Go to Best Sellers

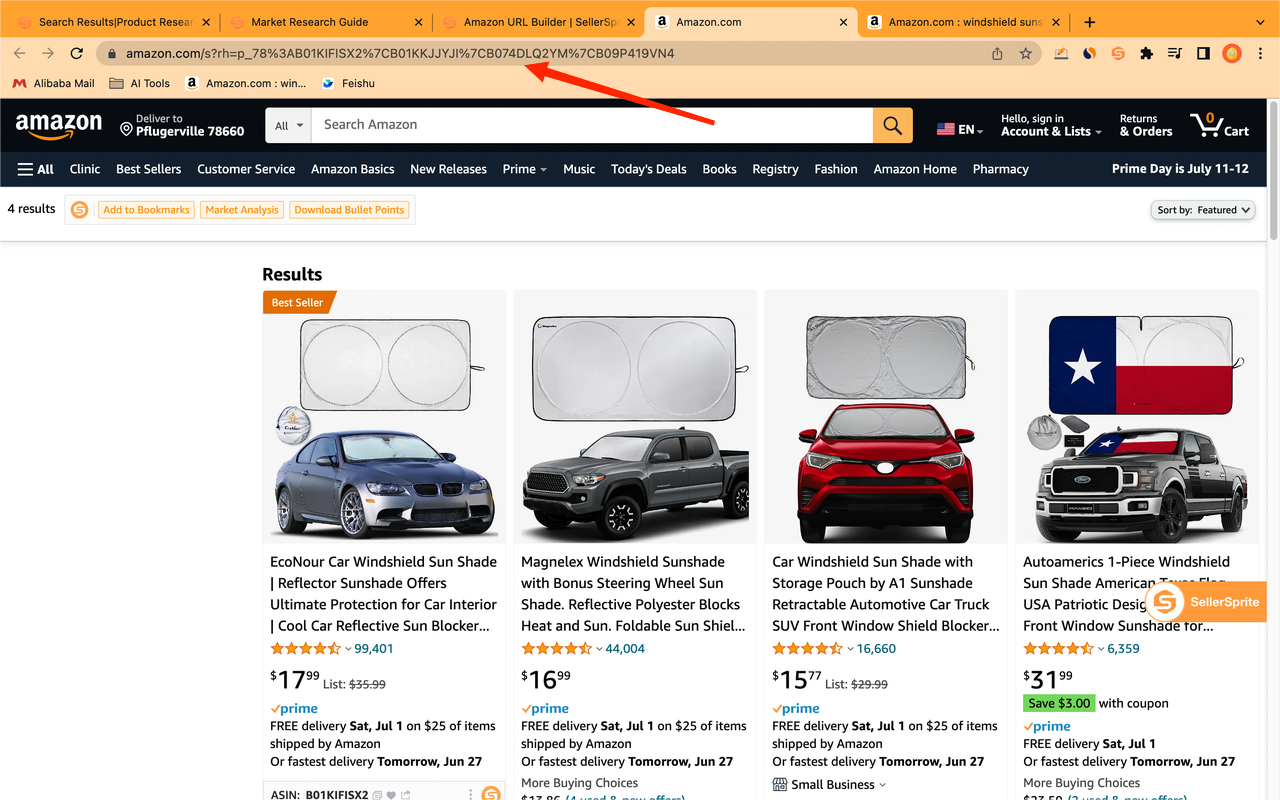tap(148, 169)
